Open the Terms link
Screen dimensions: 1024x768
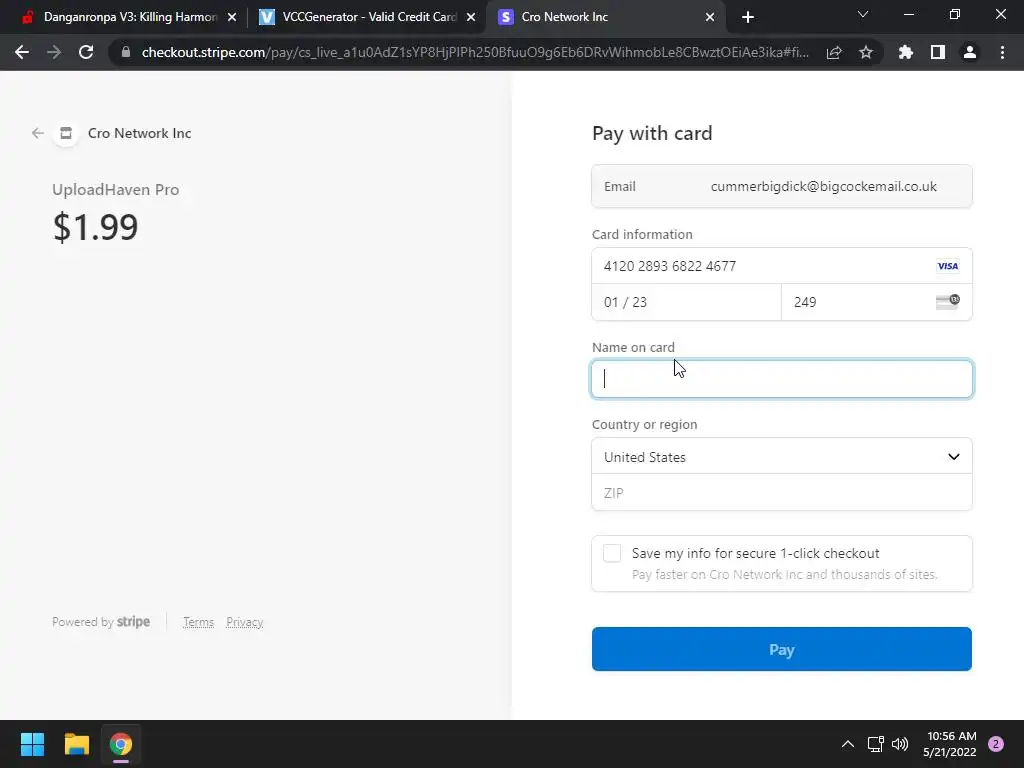[x=199, y=622]
